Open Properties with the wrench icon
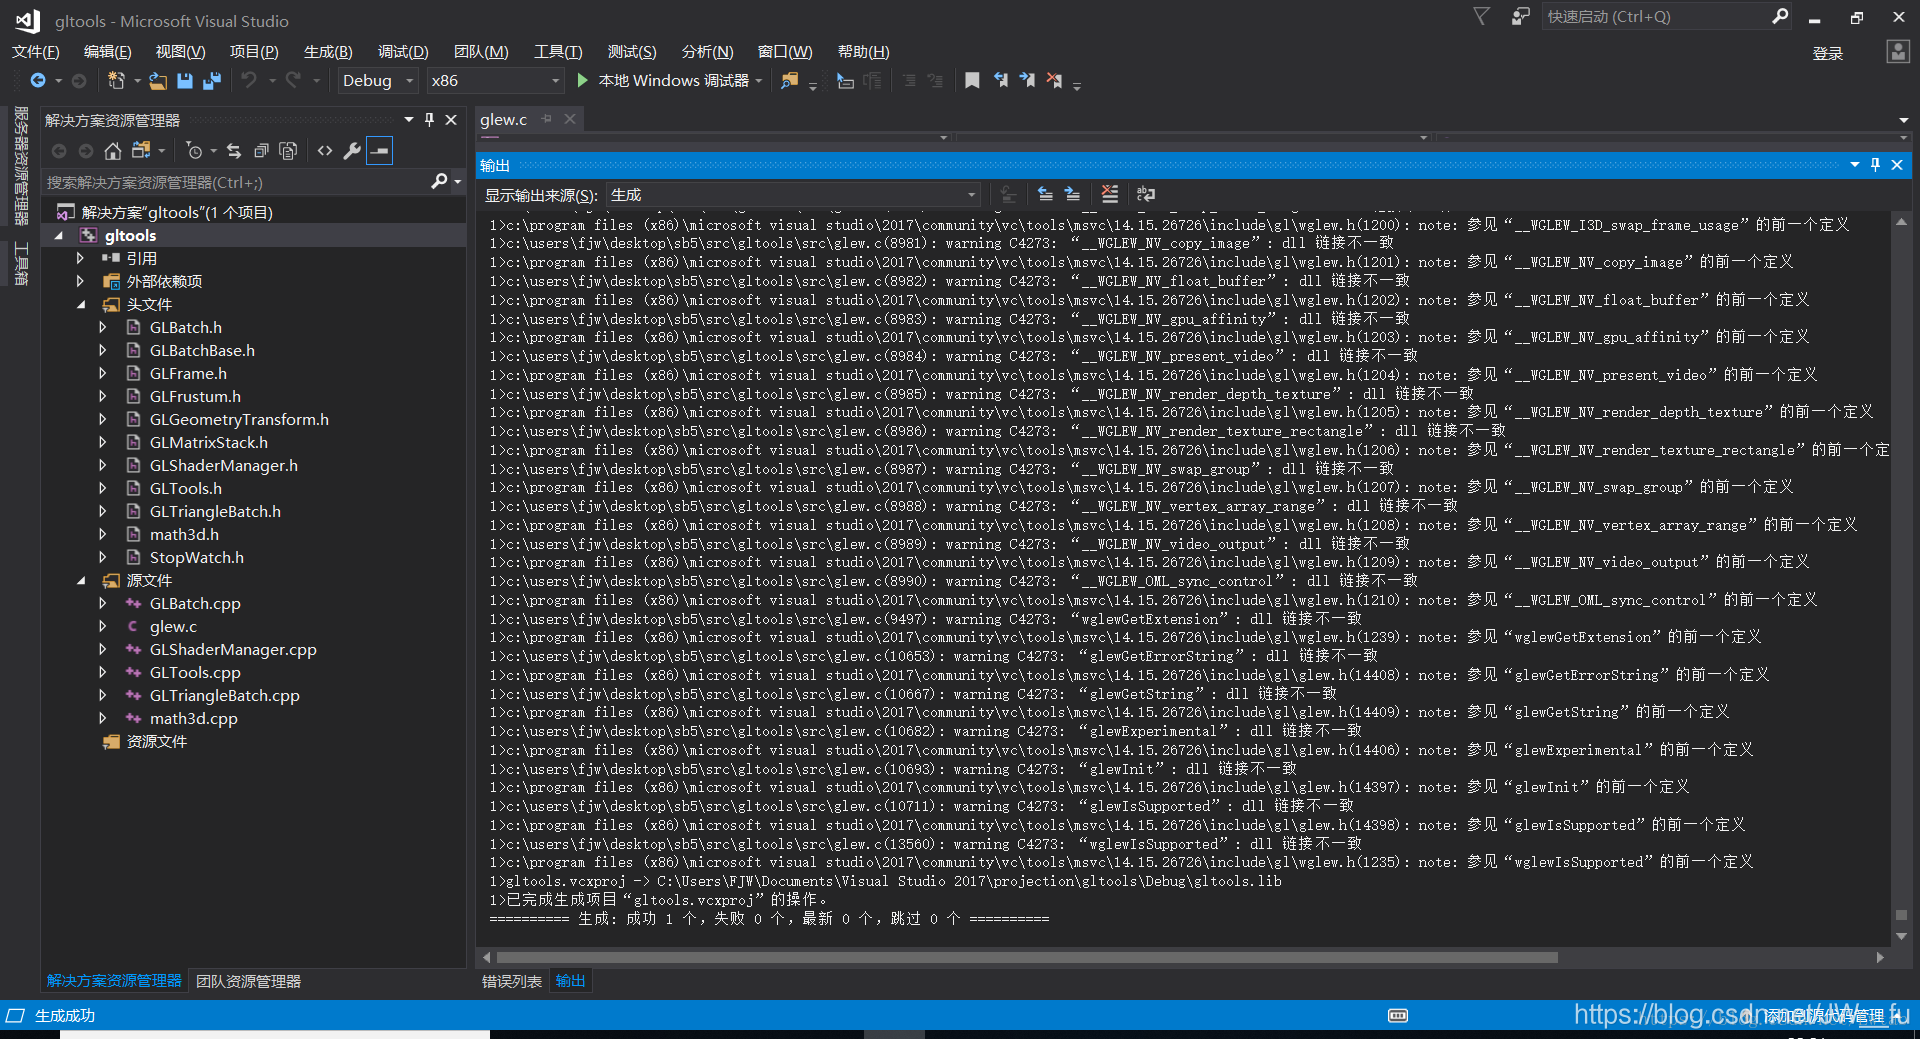Screen dimensions: 1920x1039 coord(352,151)
